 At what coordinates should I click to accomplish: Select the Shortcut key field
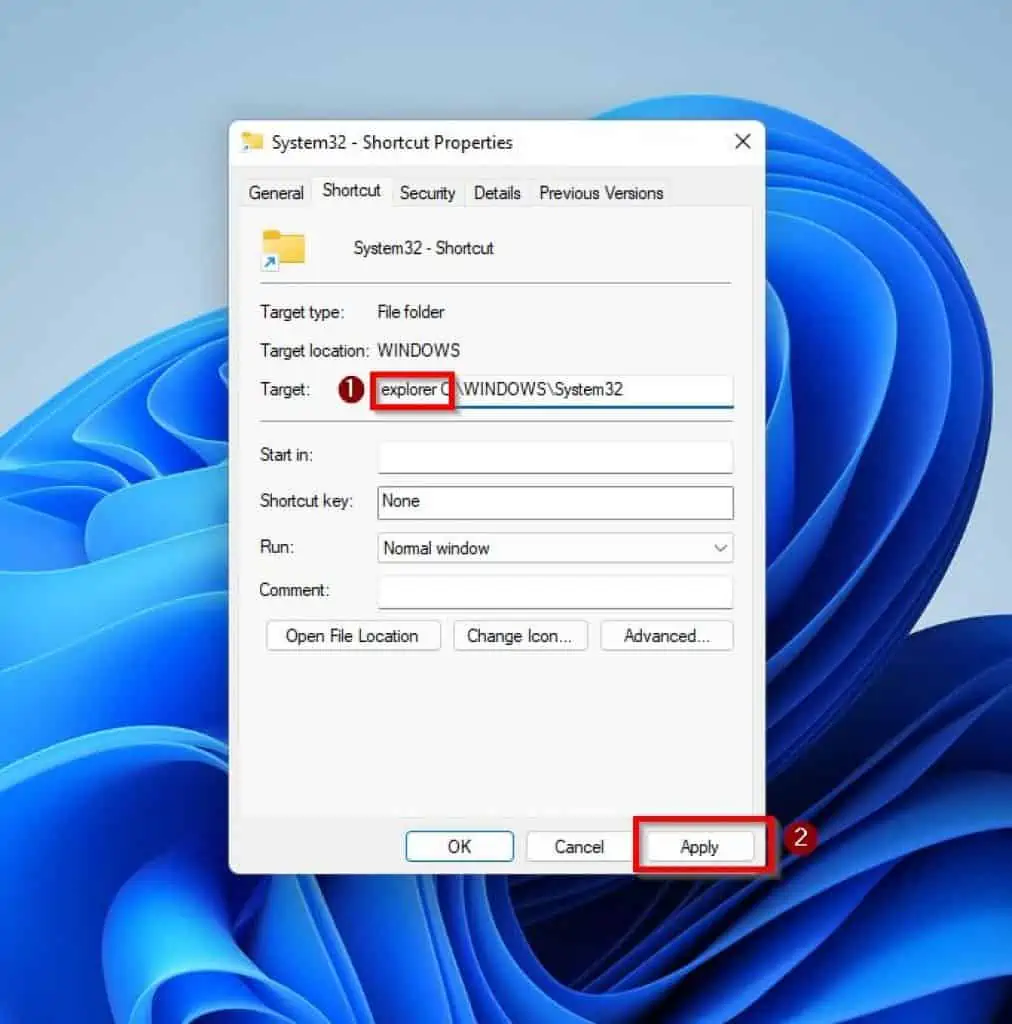click(555, 502)
